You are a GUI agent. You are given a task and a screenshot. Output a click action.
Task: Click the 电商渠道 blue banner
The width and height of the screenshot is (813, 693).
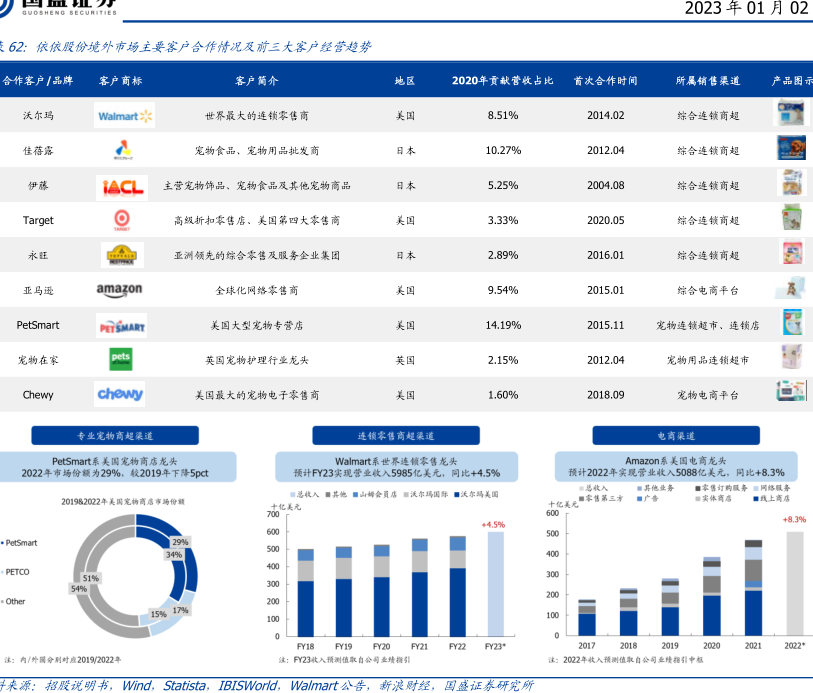(676, 436)
